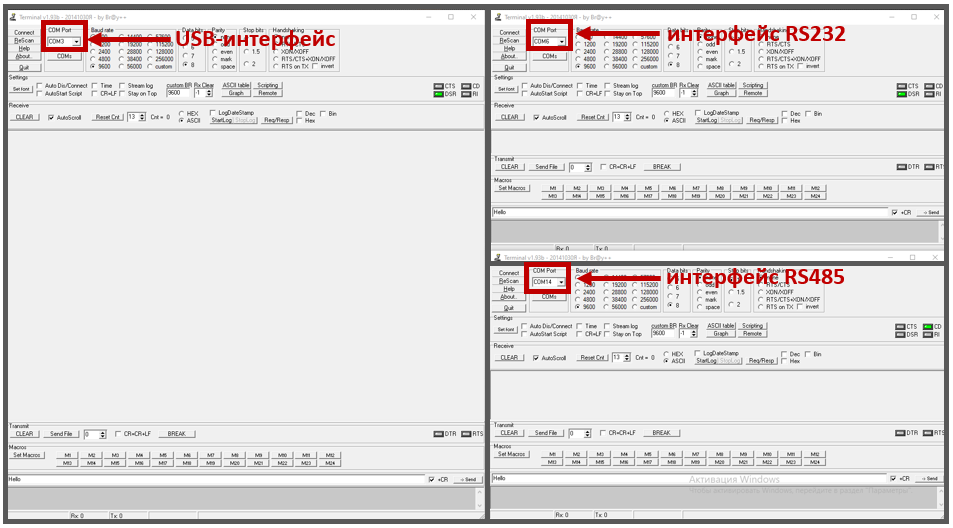The height and width of the screenshot is (528, 953).
Task: Open ASCII table in the COM3 window
Action: pyautogui.click(x=235, y=85)
